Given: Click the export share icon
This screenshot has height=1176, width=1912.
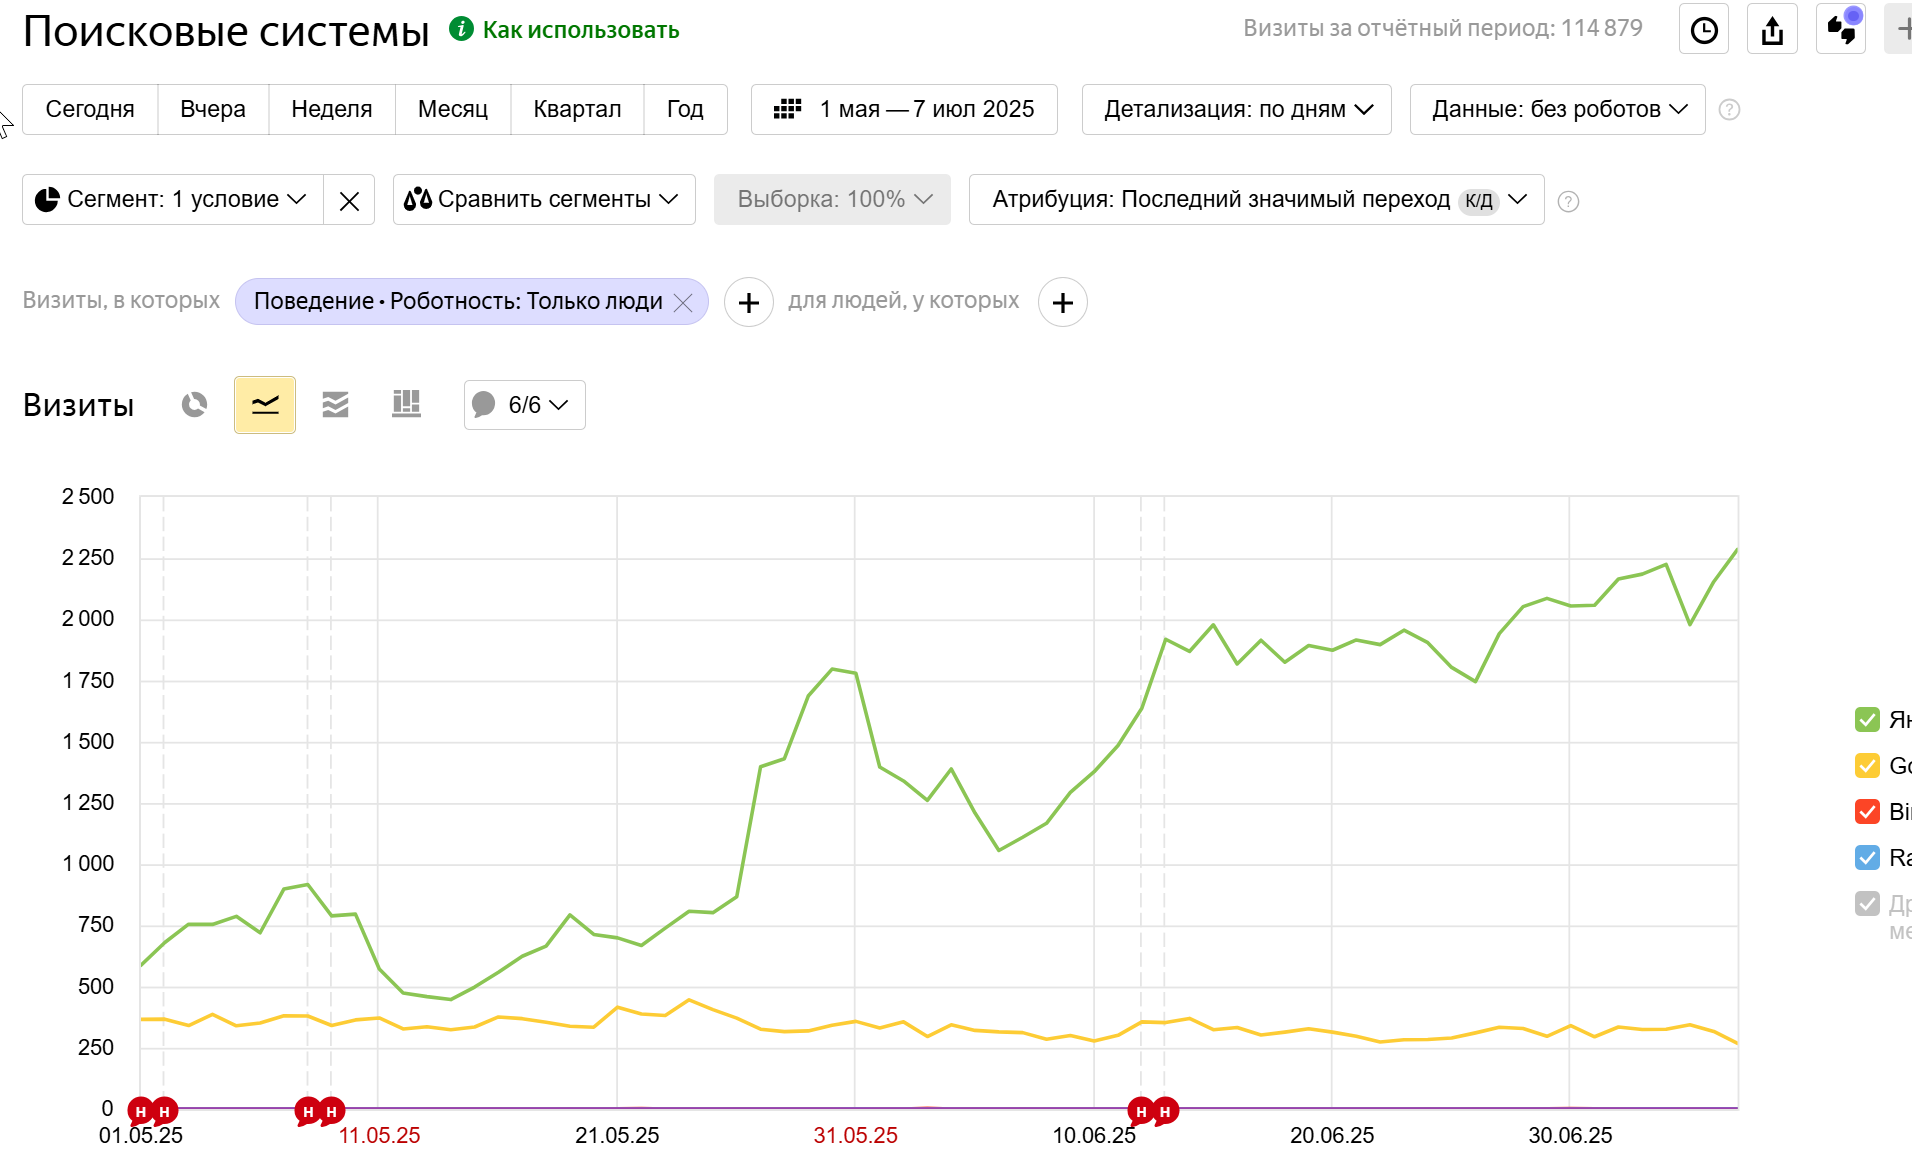Looking at the screenshot, I should (1772, 30).
